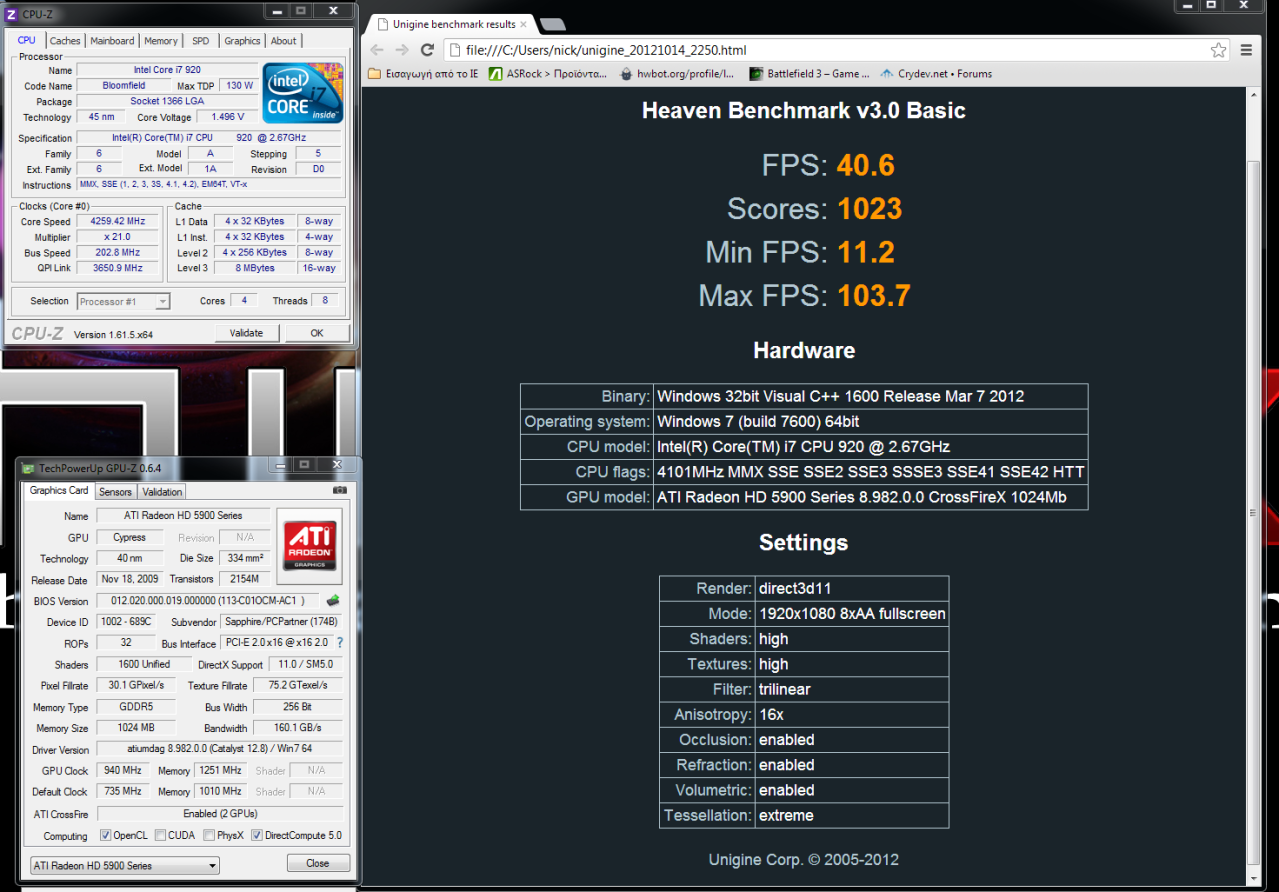The image size is (1279, 892).
Task: Click the Mode cell 1920x1080 8xAA fullscreen
Action: tap(851, 614)
